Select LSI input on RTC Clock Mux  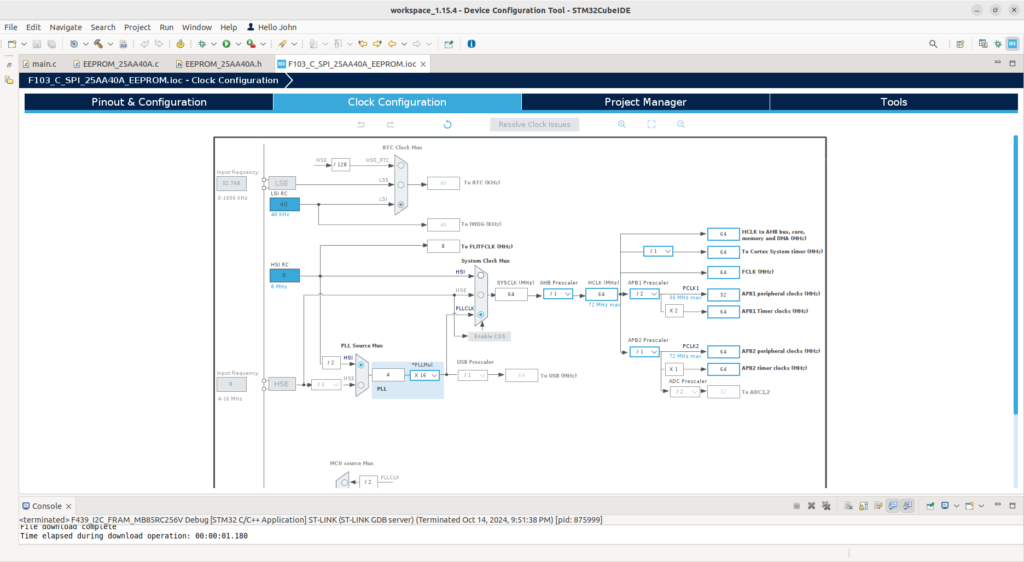point(401,204)
